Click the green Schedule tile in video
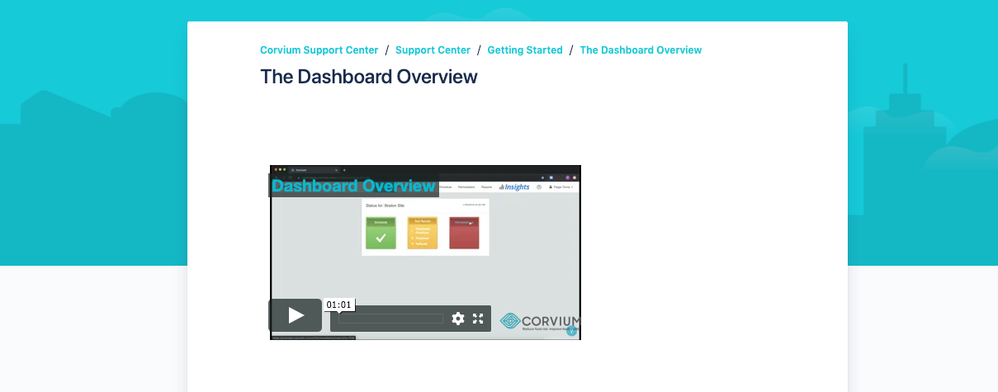 coord(381,233)
